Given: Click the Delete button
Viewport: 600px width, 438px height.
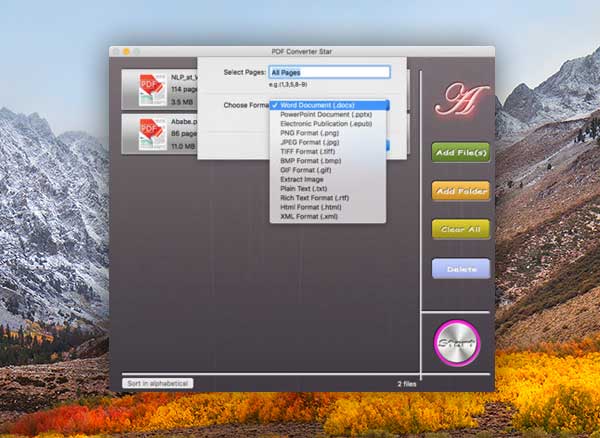Looking at the screenshot, I should point(461,269).
